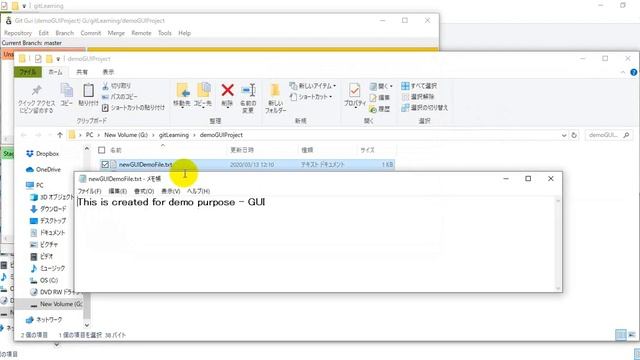Open Notepad Format (書式) menu
Viewport: 640px width, 360px height.
144,191
